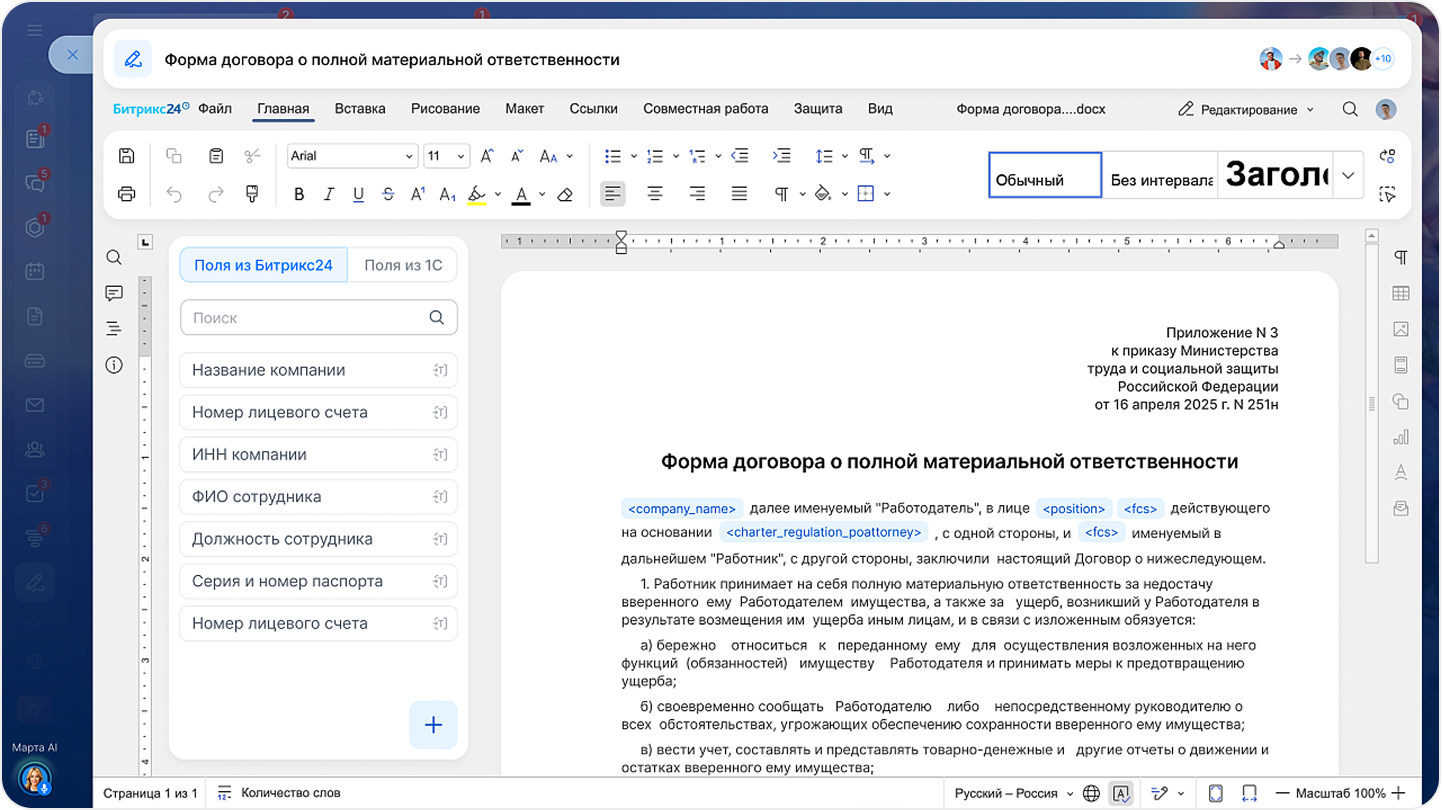
Task: Click the Paste clipboard icon
Action: point(215,156)
